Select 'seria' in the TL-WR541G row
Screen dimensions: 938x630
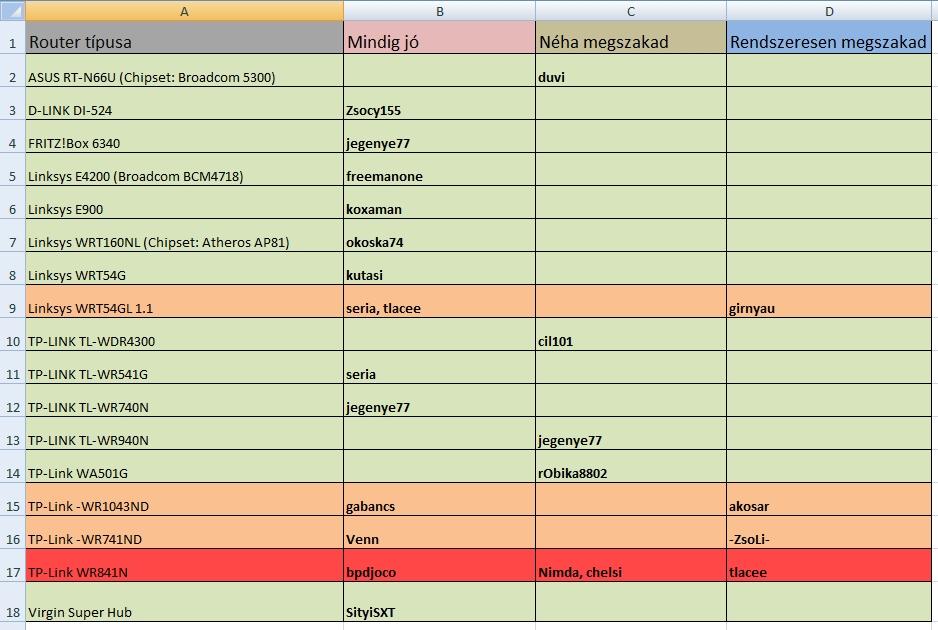coord(440,367)
